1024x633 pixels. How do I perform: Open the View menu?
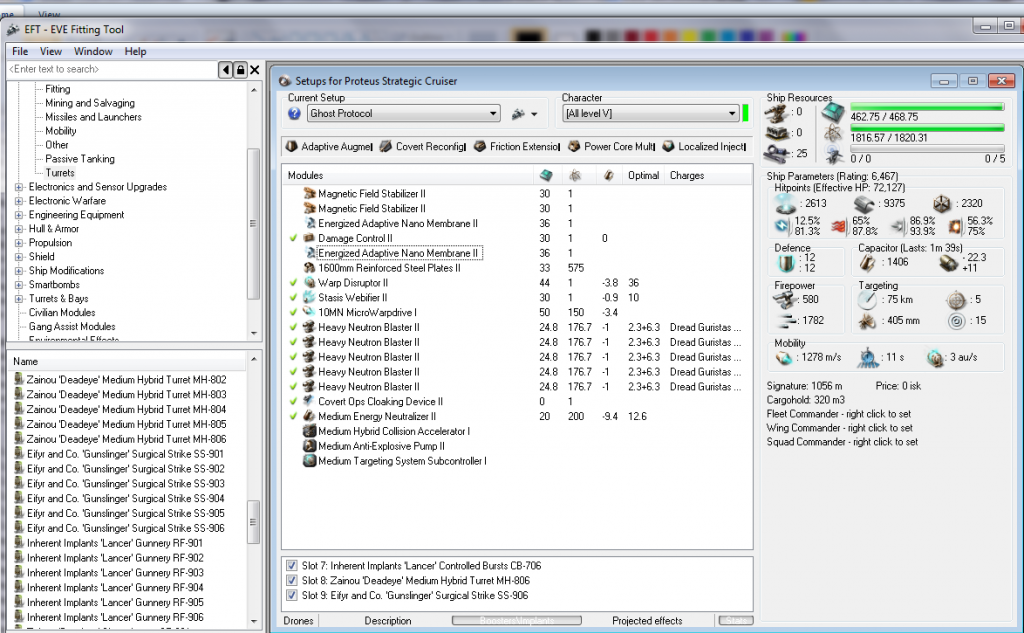click(51, 52)
